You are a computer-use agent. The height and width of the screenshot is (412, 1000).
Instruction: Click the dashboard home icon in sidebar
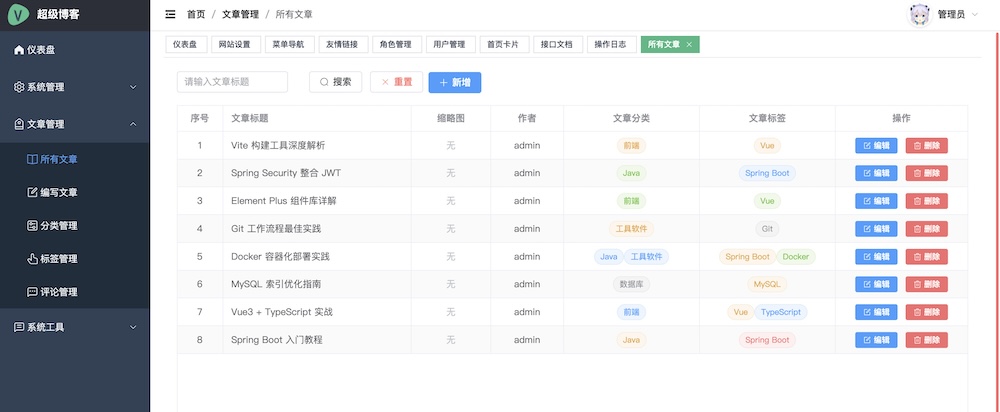[19, 50]
